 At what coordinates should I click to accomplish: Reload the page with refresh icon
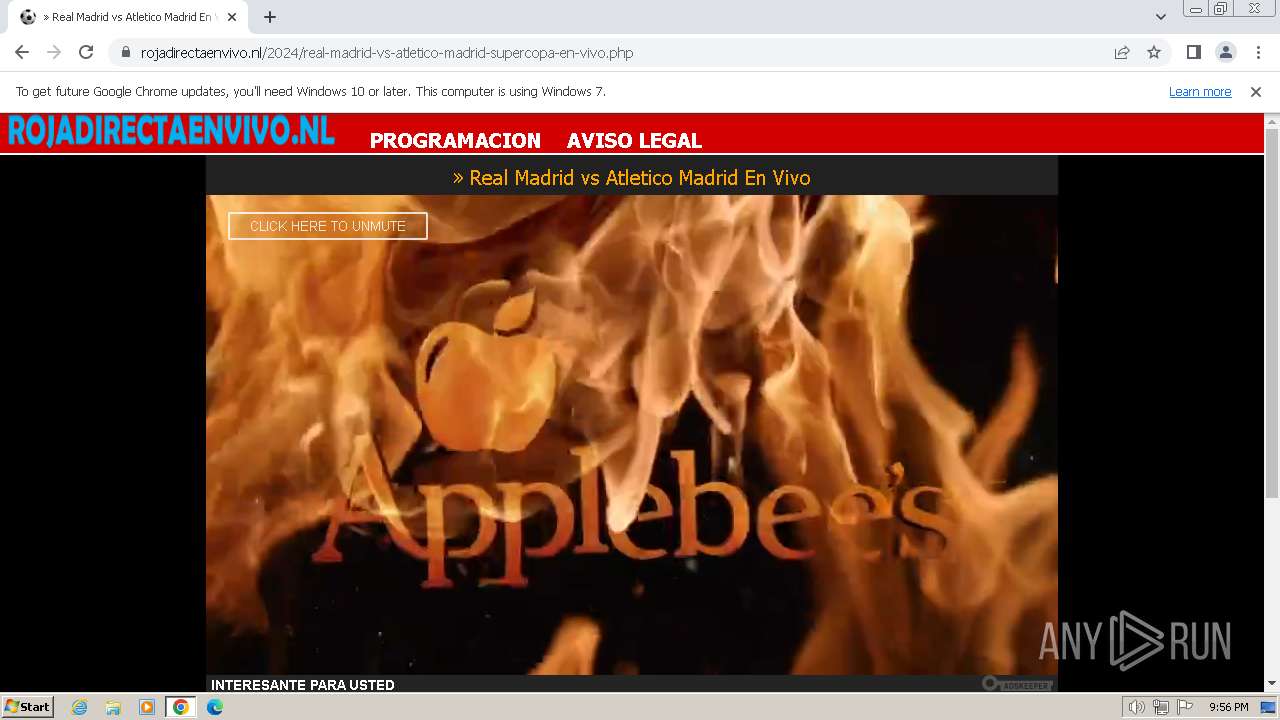click(x=86, y=53)
